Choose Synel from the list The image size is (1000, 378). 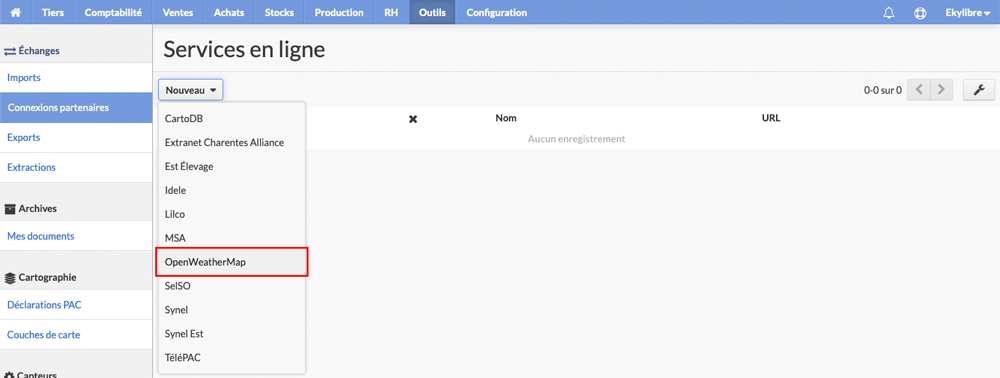click(232, 310)
